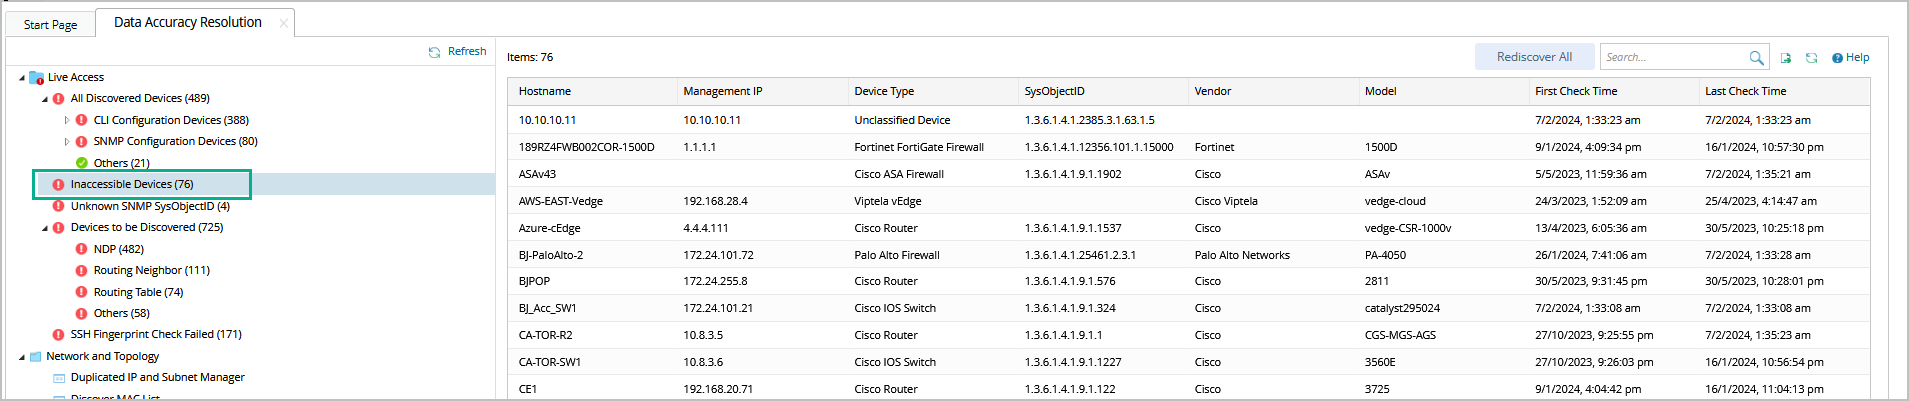This screenshot has height=401, width=1909.
Task: Switch to the Start Page tab
Action: coord(50,24)
